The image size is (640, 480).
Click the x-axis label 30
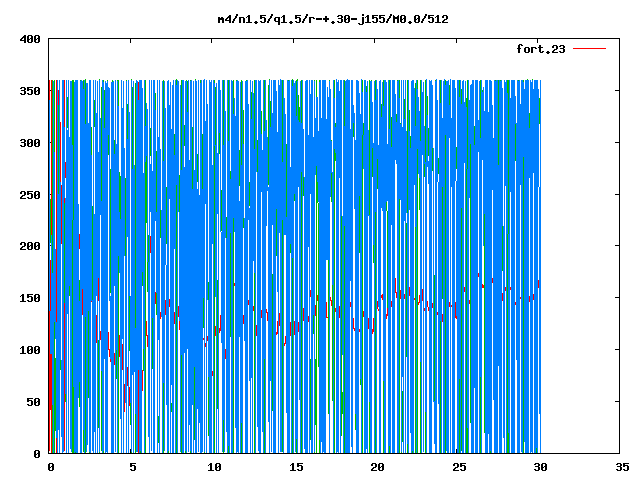[x=540, y=467]
